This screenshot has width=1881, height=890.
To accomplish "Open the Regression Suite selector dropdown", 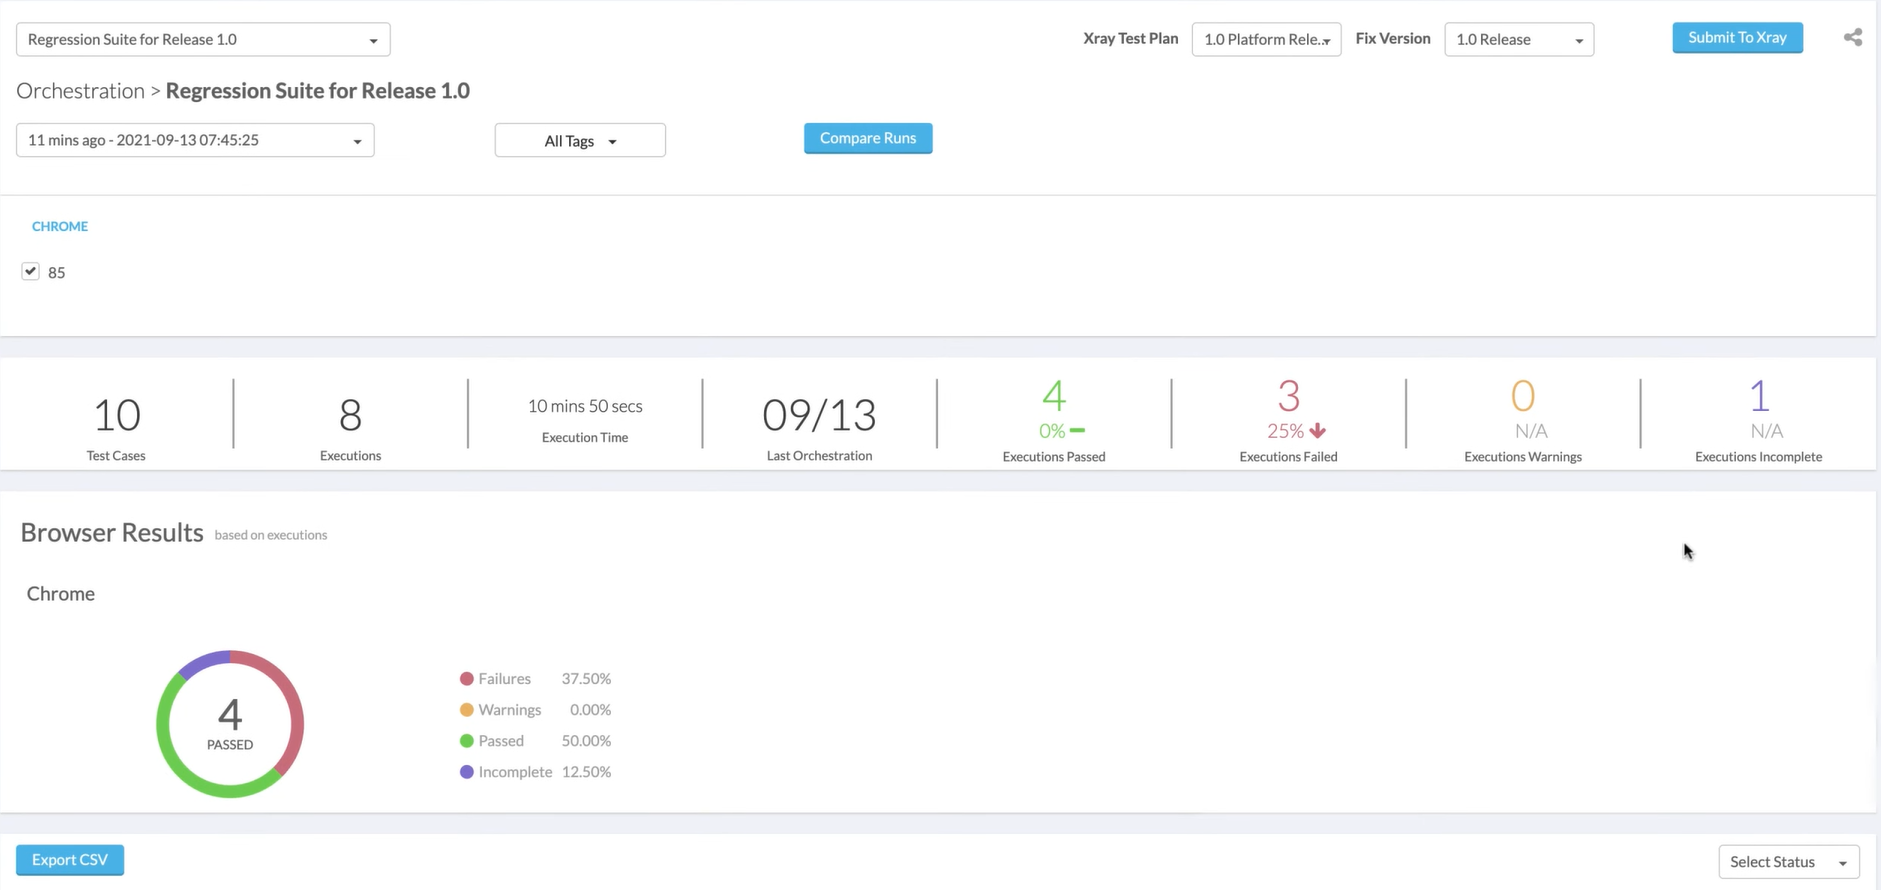I will tap(203, 40).
